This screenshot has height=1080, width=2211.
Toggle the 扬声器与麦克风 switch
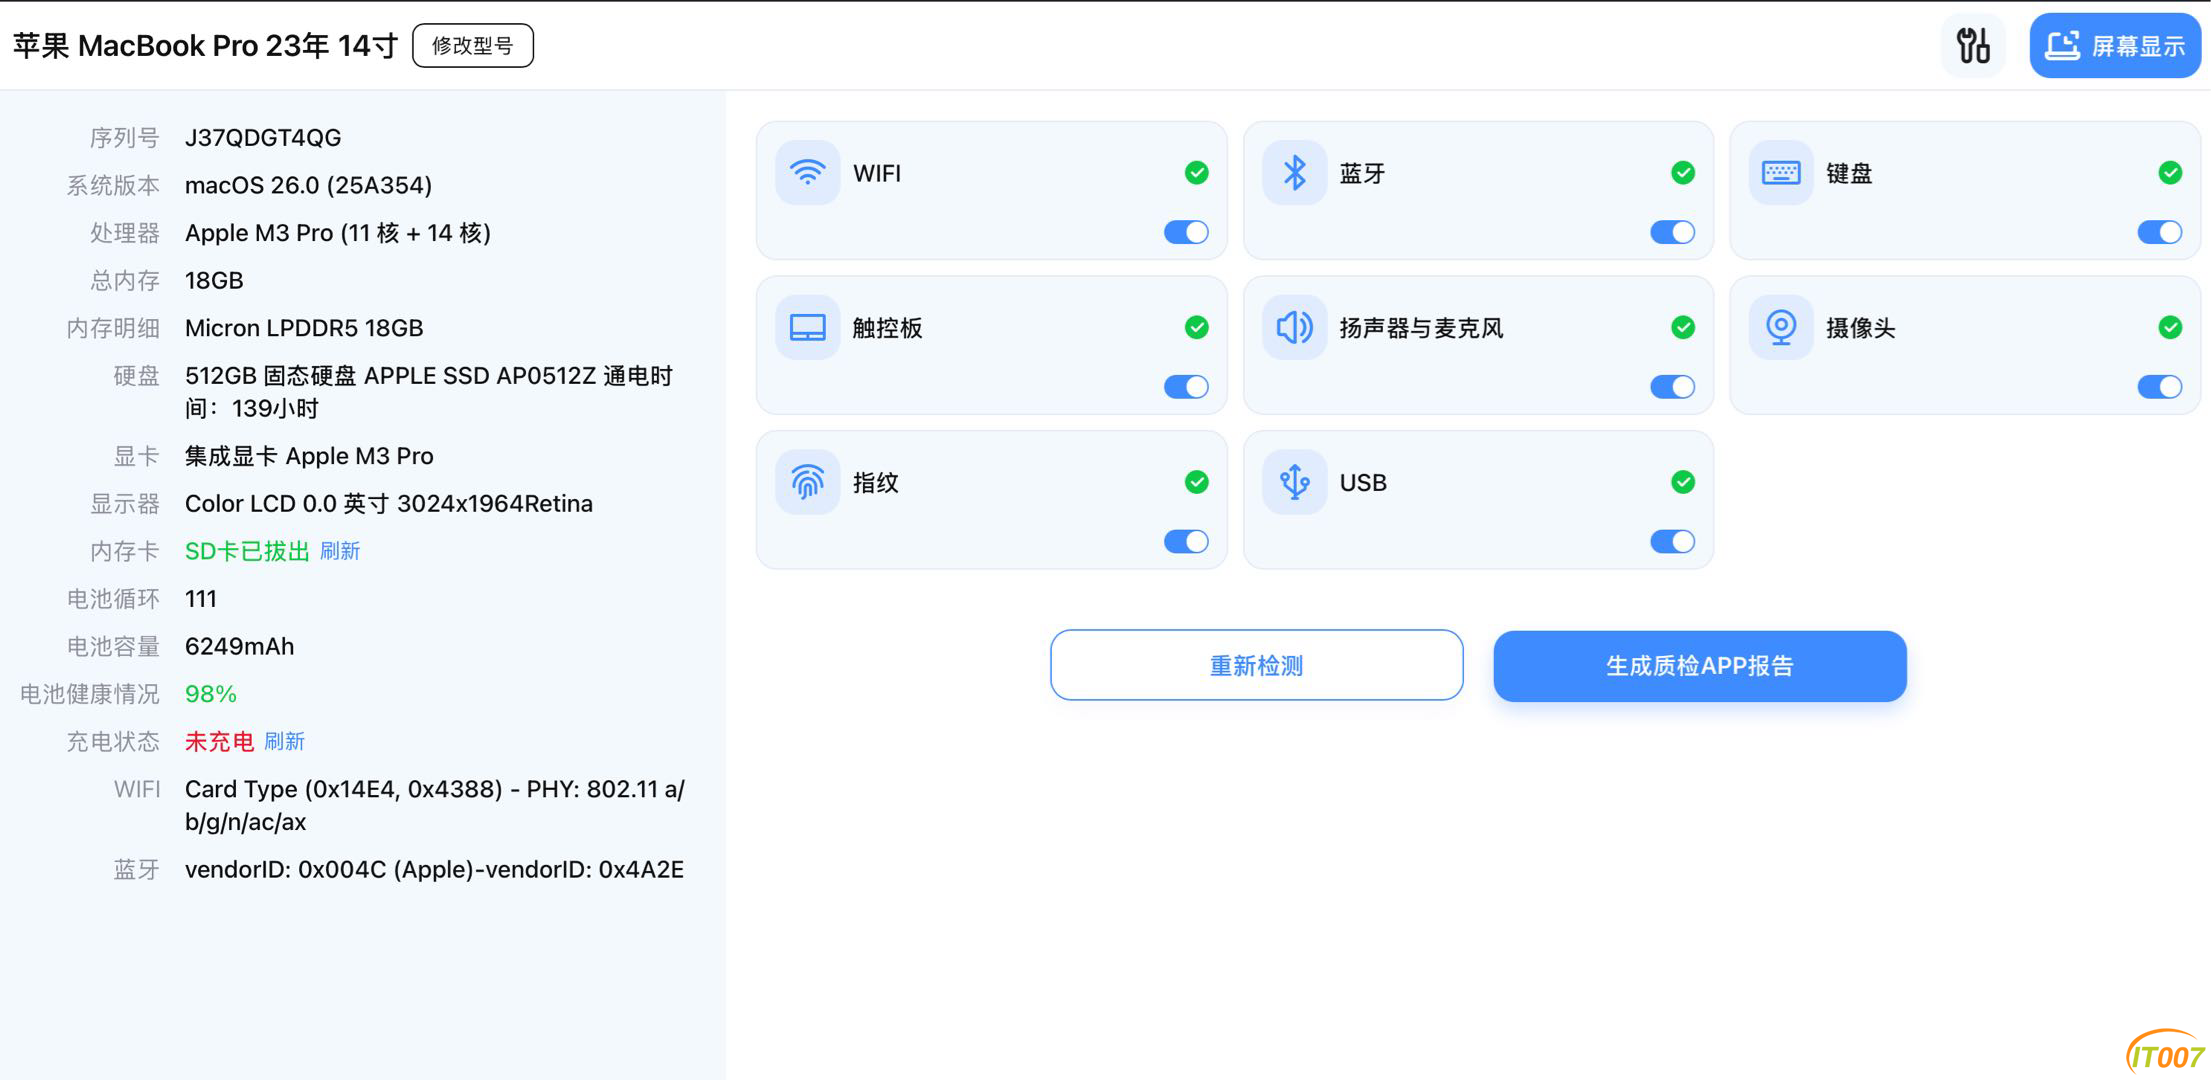(x=1673, y=387)
